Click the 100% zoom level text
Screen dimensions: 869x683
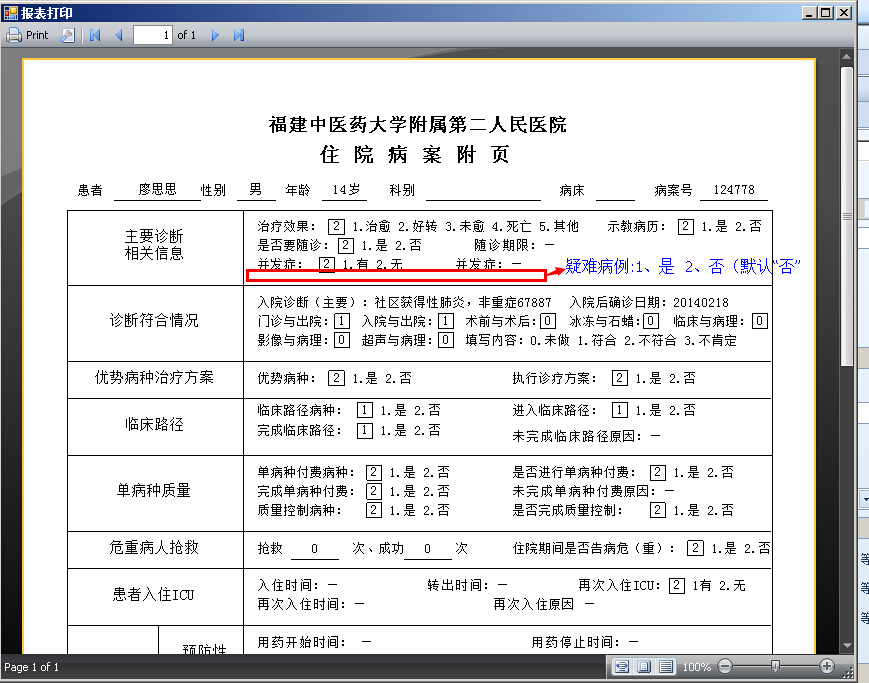click(697, 667)
